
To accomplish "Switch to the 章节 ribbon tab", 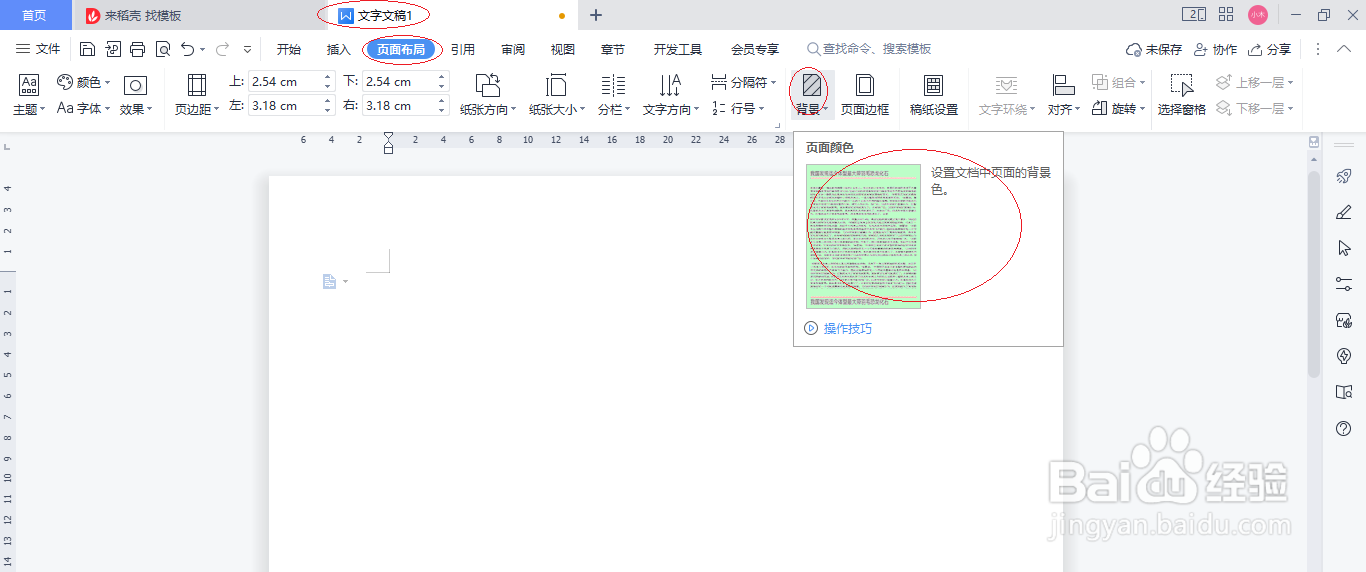I will tap(613, 49).
